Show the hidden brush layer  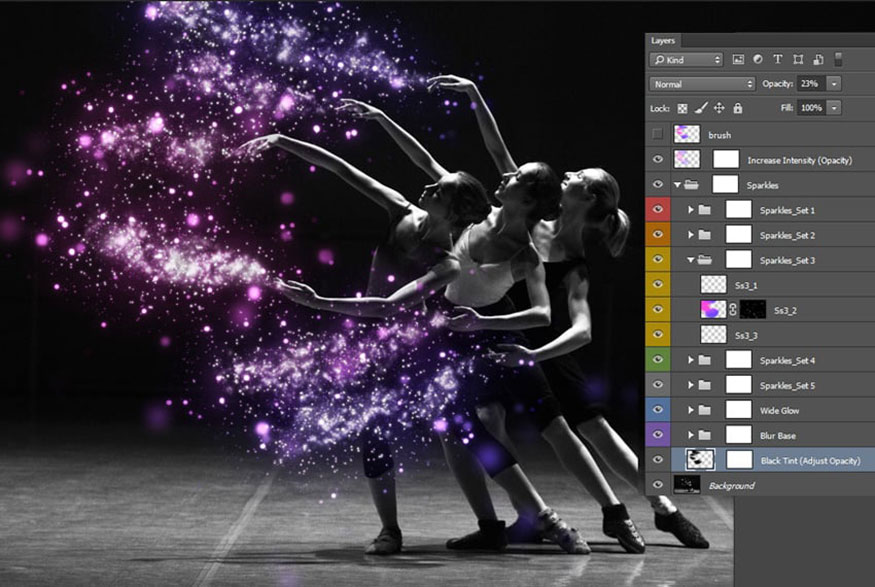point(658,134)
